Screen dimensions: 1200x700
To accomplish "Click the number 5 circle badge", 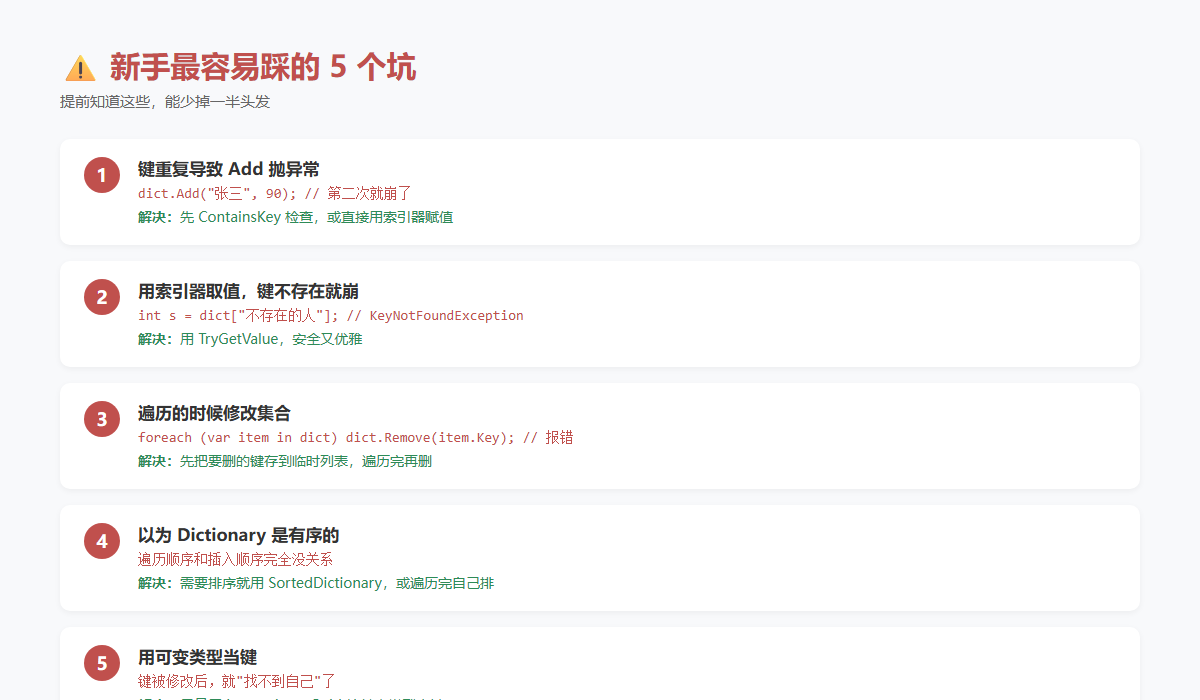I will click(102, 663).
